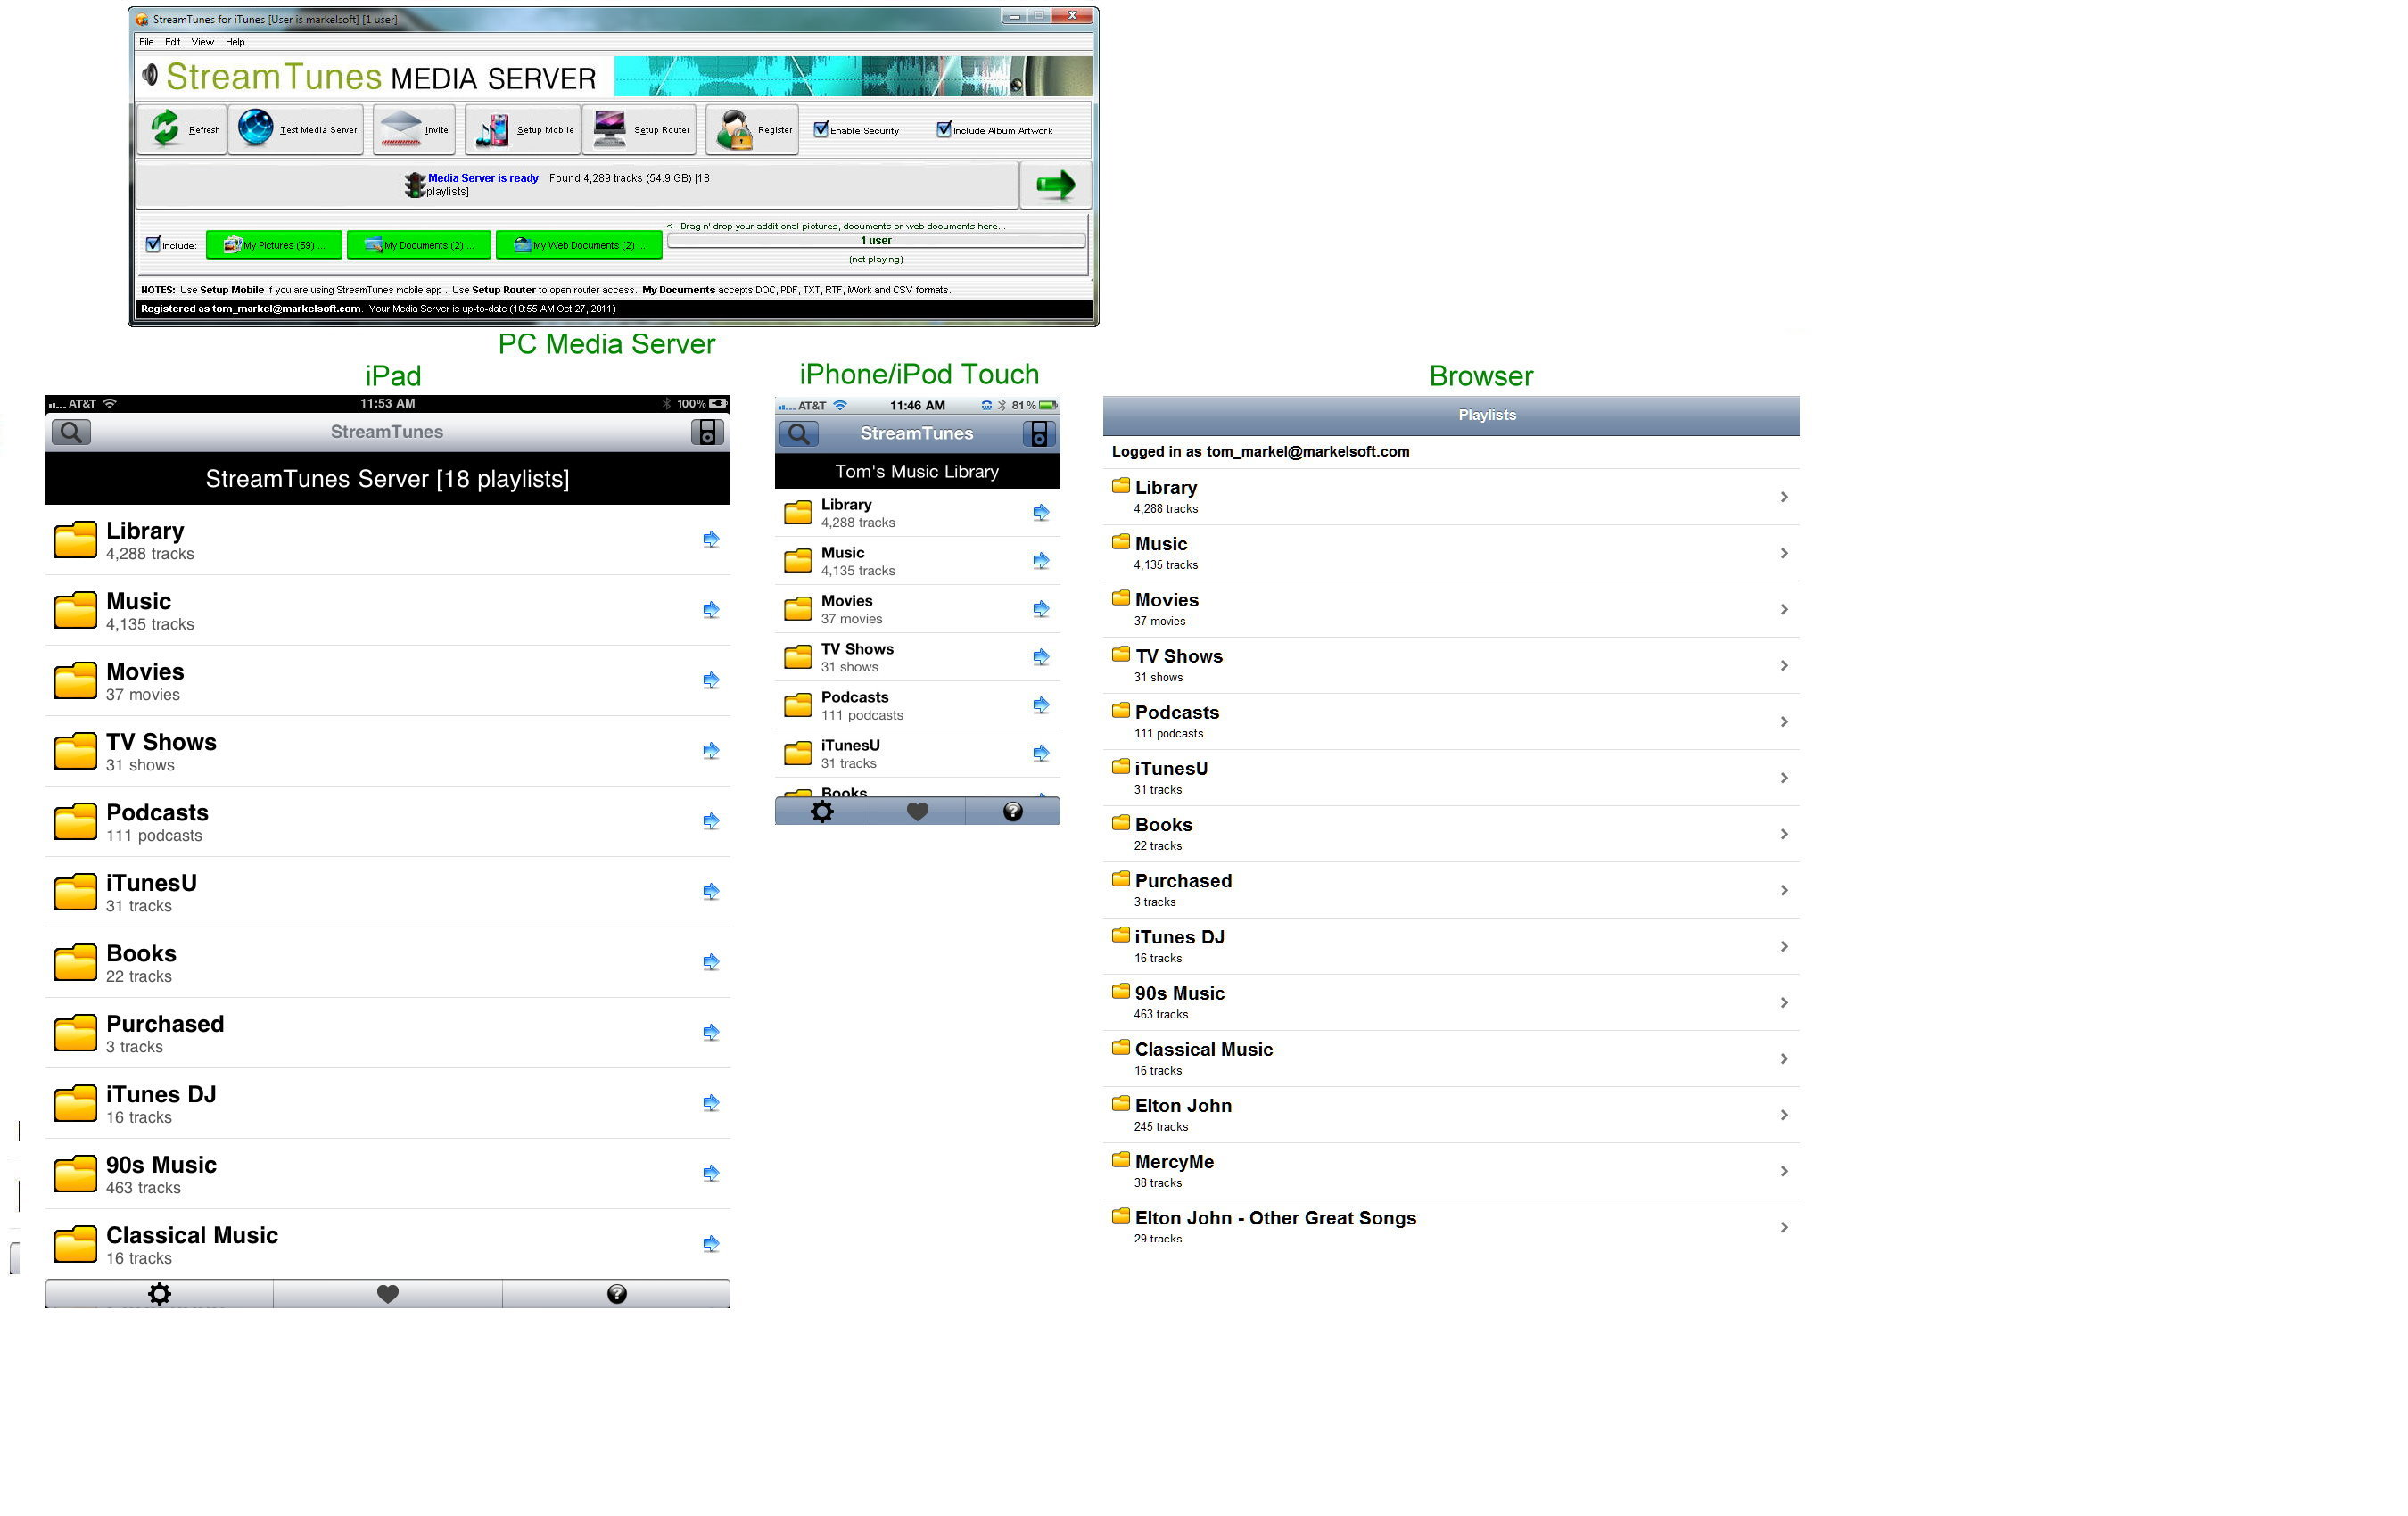2408x1516 pixels.
Task: Open Classical Music row arrow on iPad
Action: tap(710, 1244)
